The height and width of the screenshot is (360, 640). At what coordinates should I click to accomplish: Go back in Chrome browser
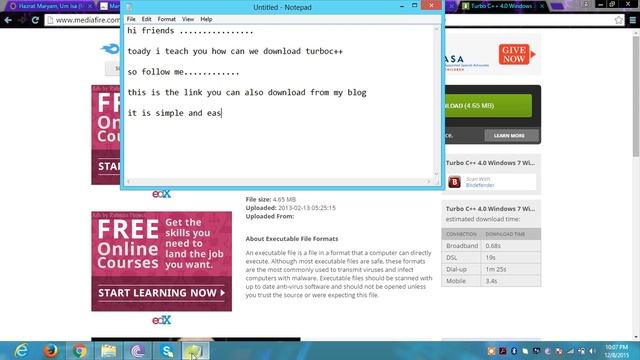pyautogui.click(x=8, y=20)
